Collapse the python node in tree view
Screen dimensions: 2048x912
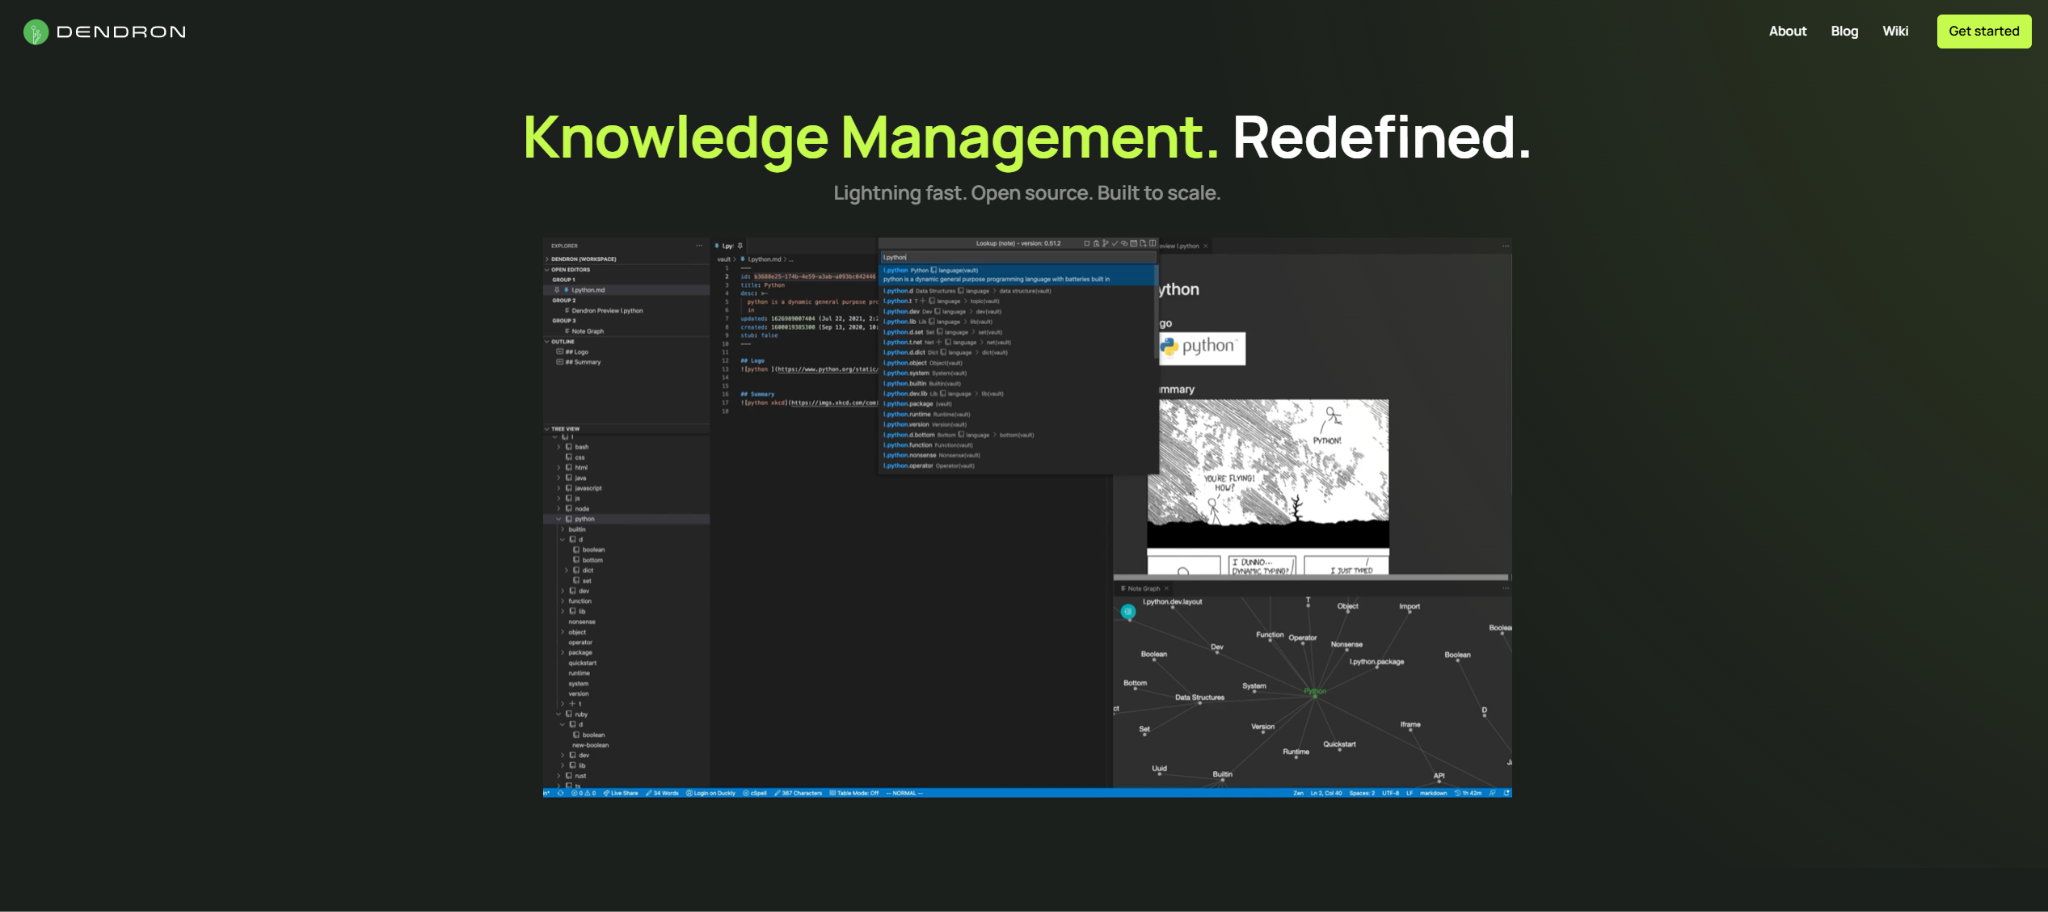pyautogui.click(x=558, y=519)
